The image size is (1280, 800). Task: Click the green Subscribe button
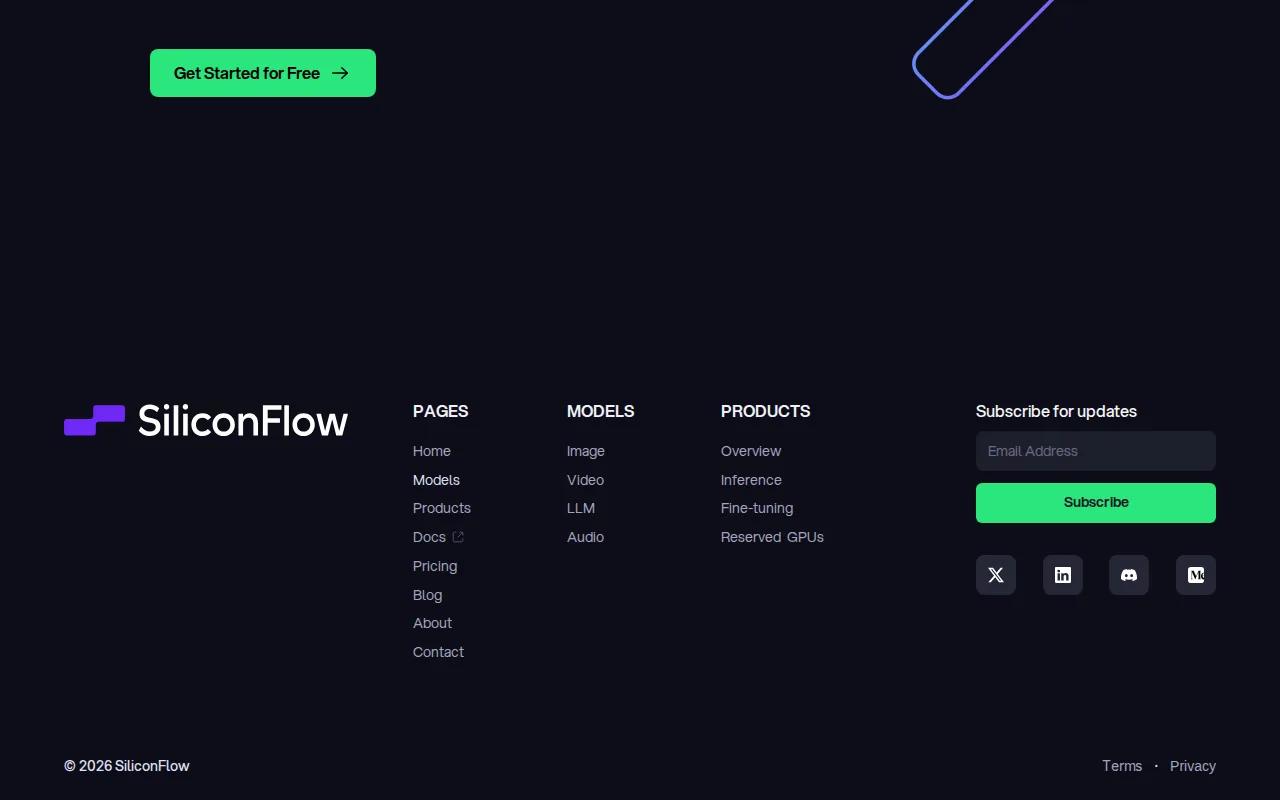1096,503
